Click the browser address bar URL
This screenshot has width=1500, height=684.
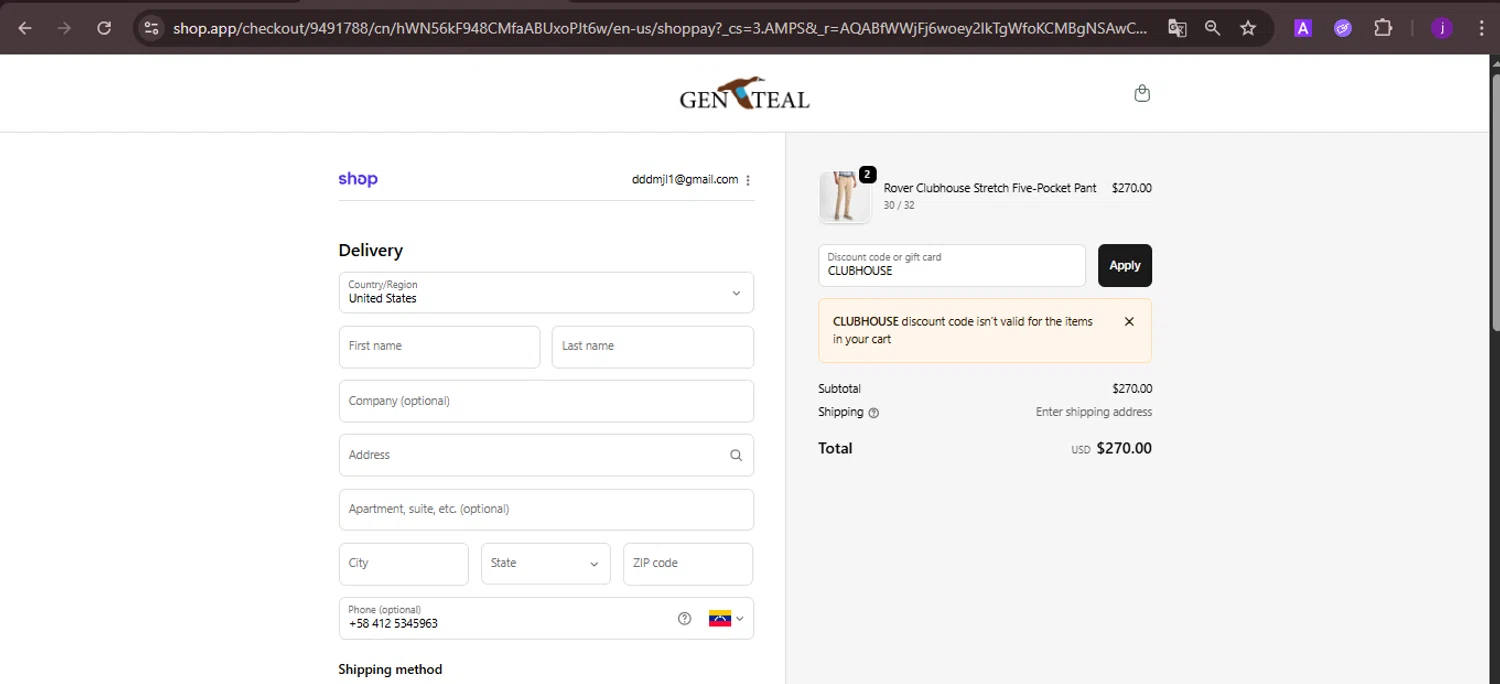click(660, 28)
